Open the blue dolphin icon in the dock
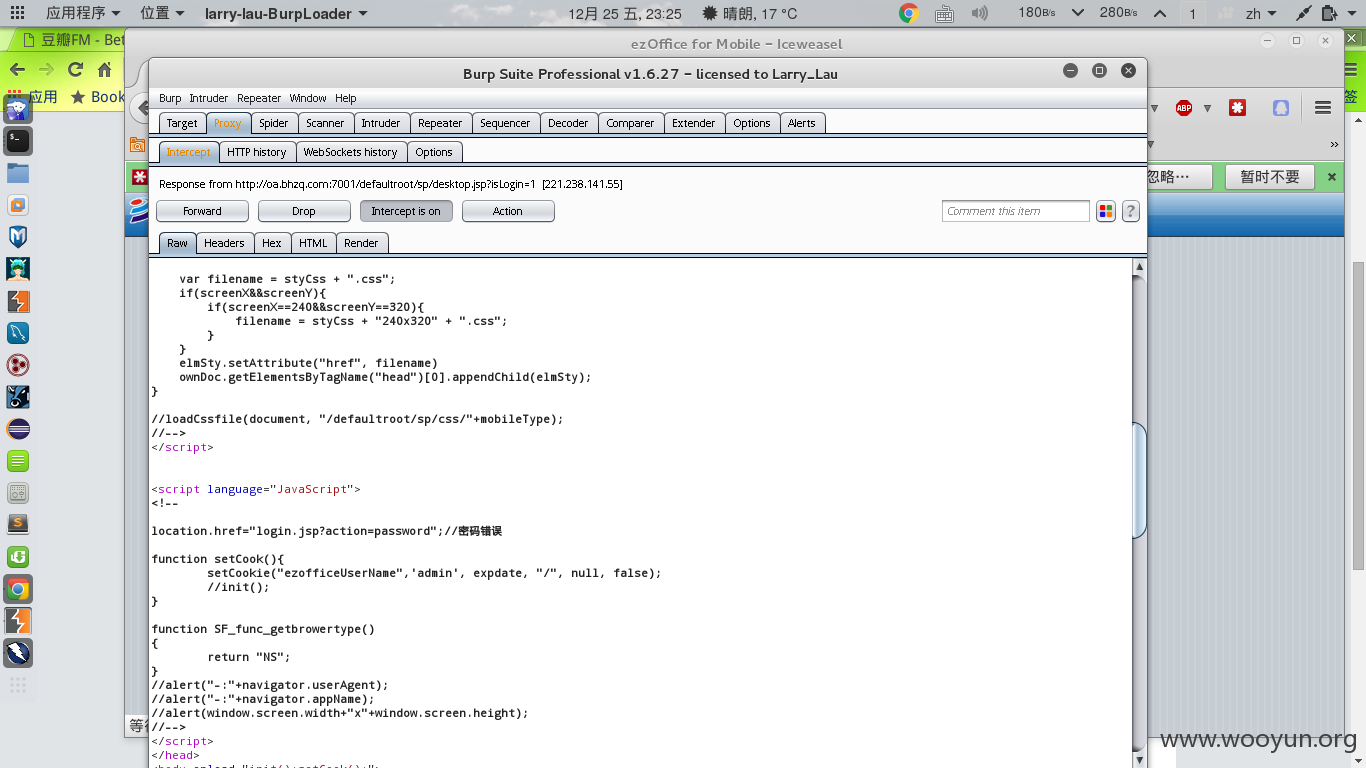 pos(18,333)
